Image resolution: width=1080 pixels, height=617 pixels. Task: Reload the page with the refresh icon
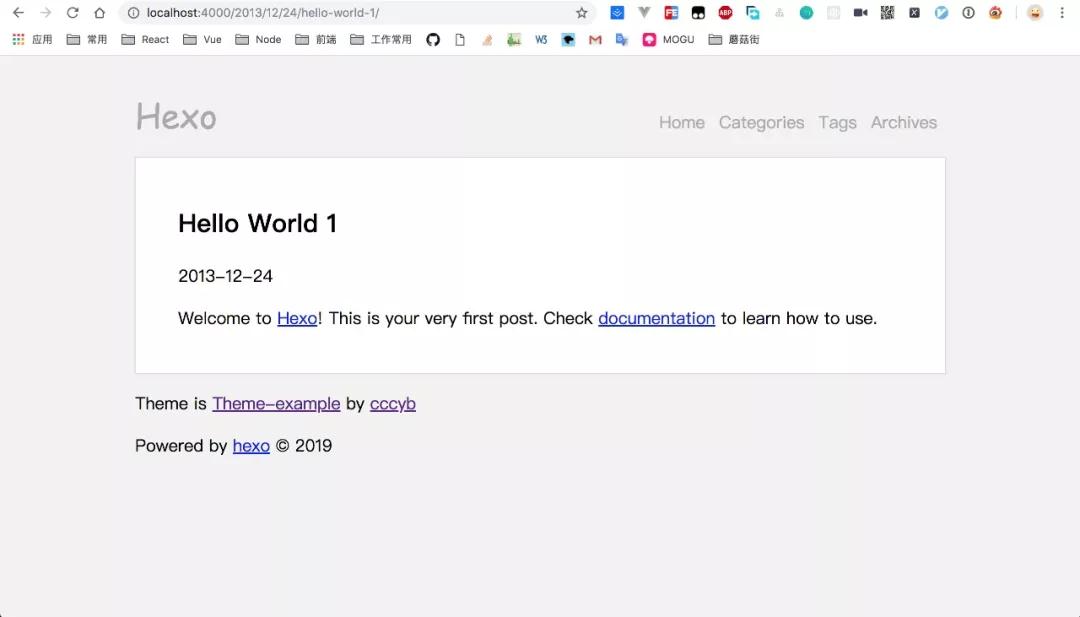coord(72,12)
